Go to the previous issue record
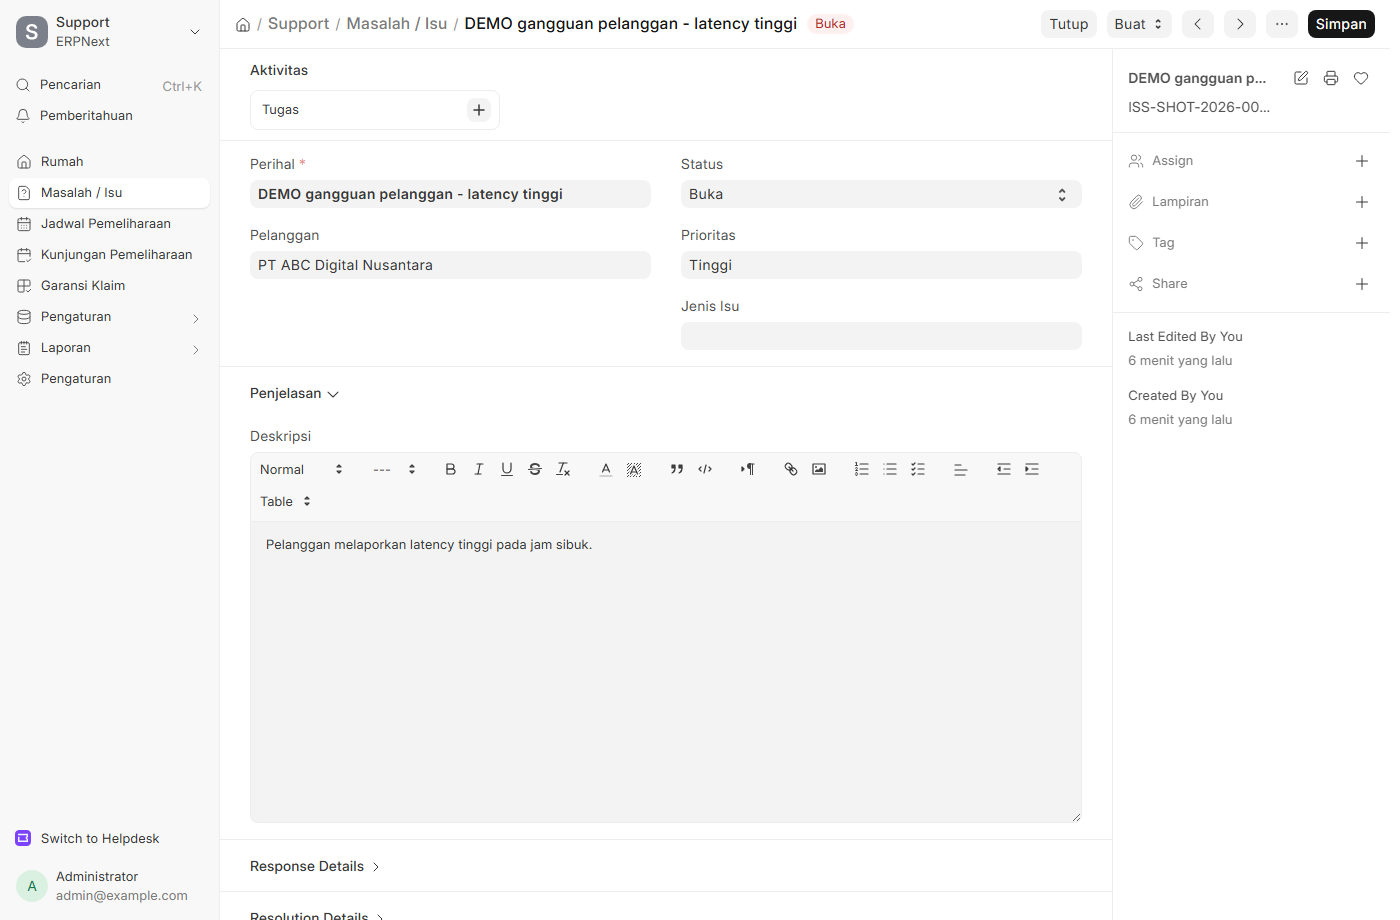This screenshot has height=920, width=1400. [x=1198, y=24]
